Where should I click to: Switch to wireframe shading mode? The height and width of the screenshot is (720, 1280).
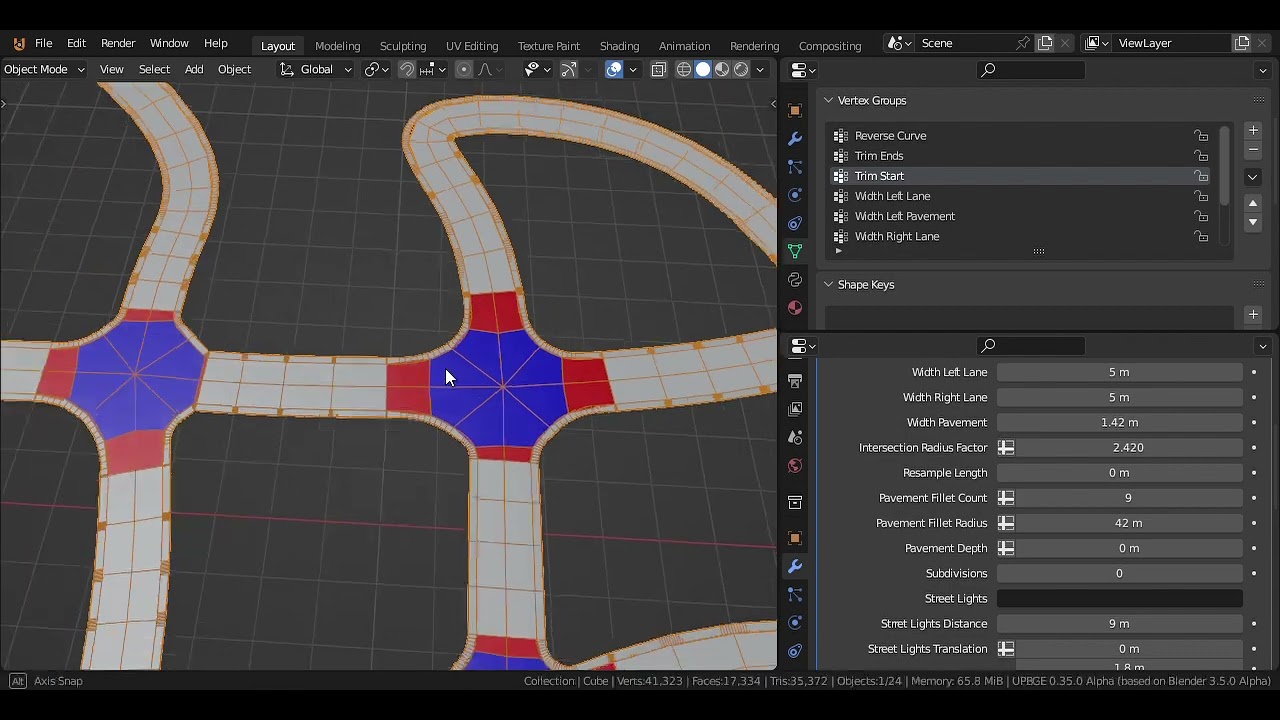pyautogui.click(x=684, y=69)
